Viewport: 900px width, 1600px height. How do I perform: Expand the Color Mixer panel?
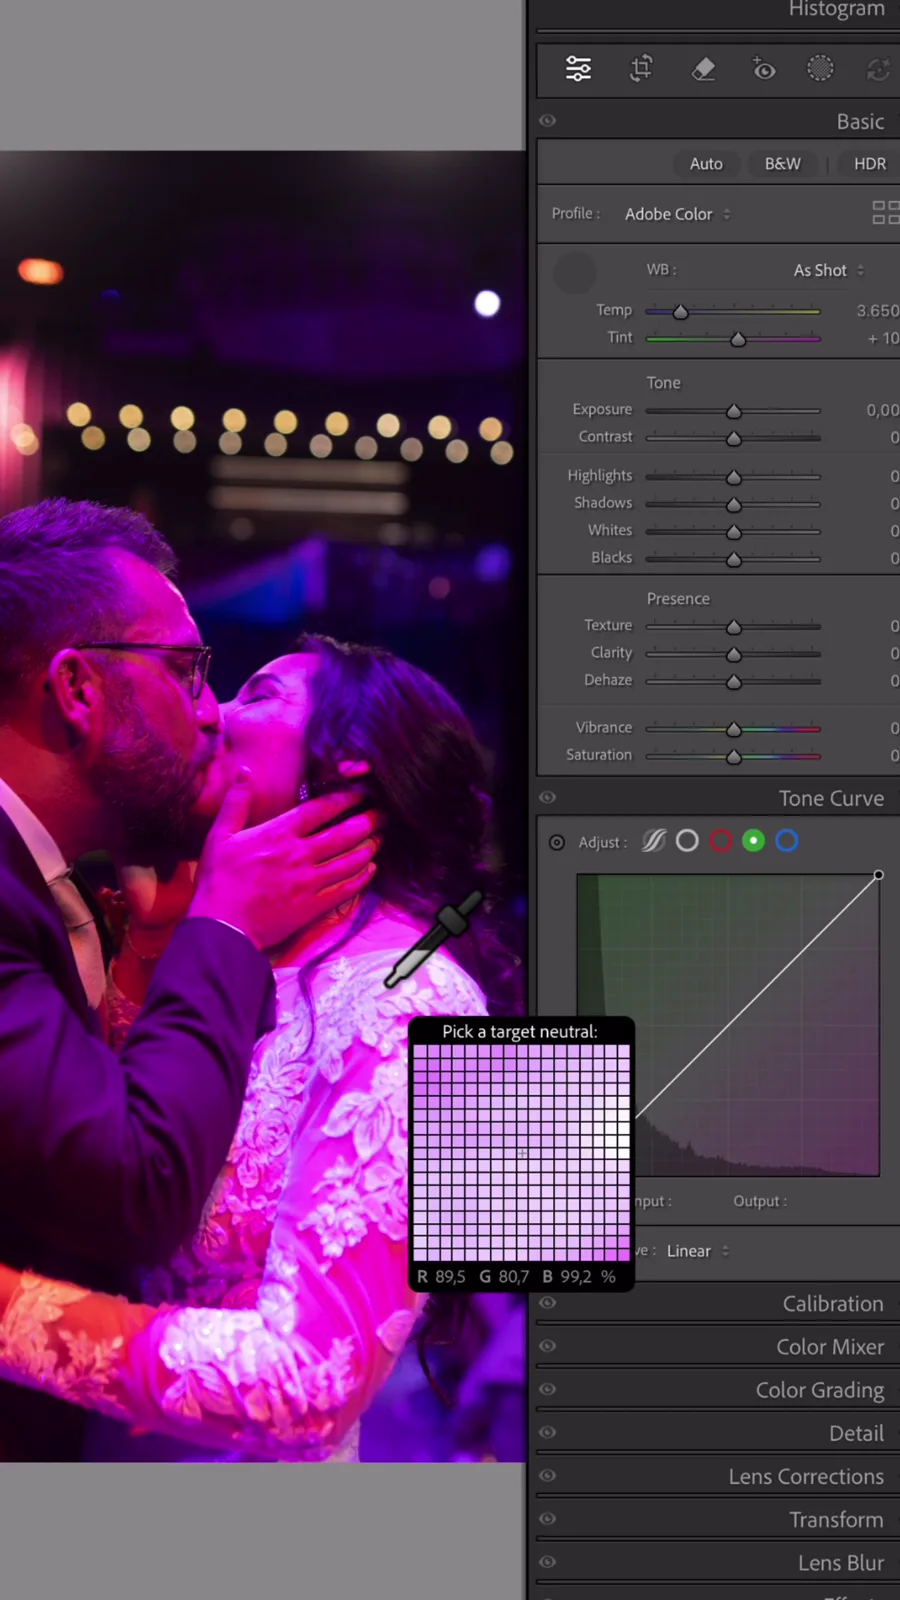830,1346
